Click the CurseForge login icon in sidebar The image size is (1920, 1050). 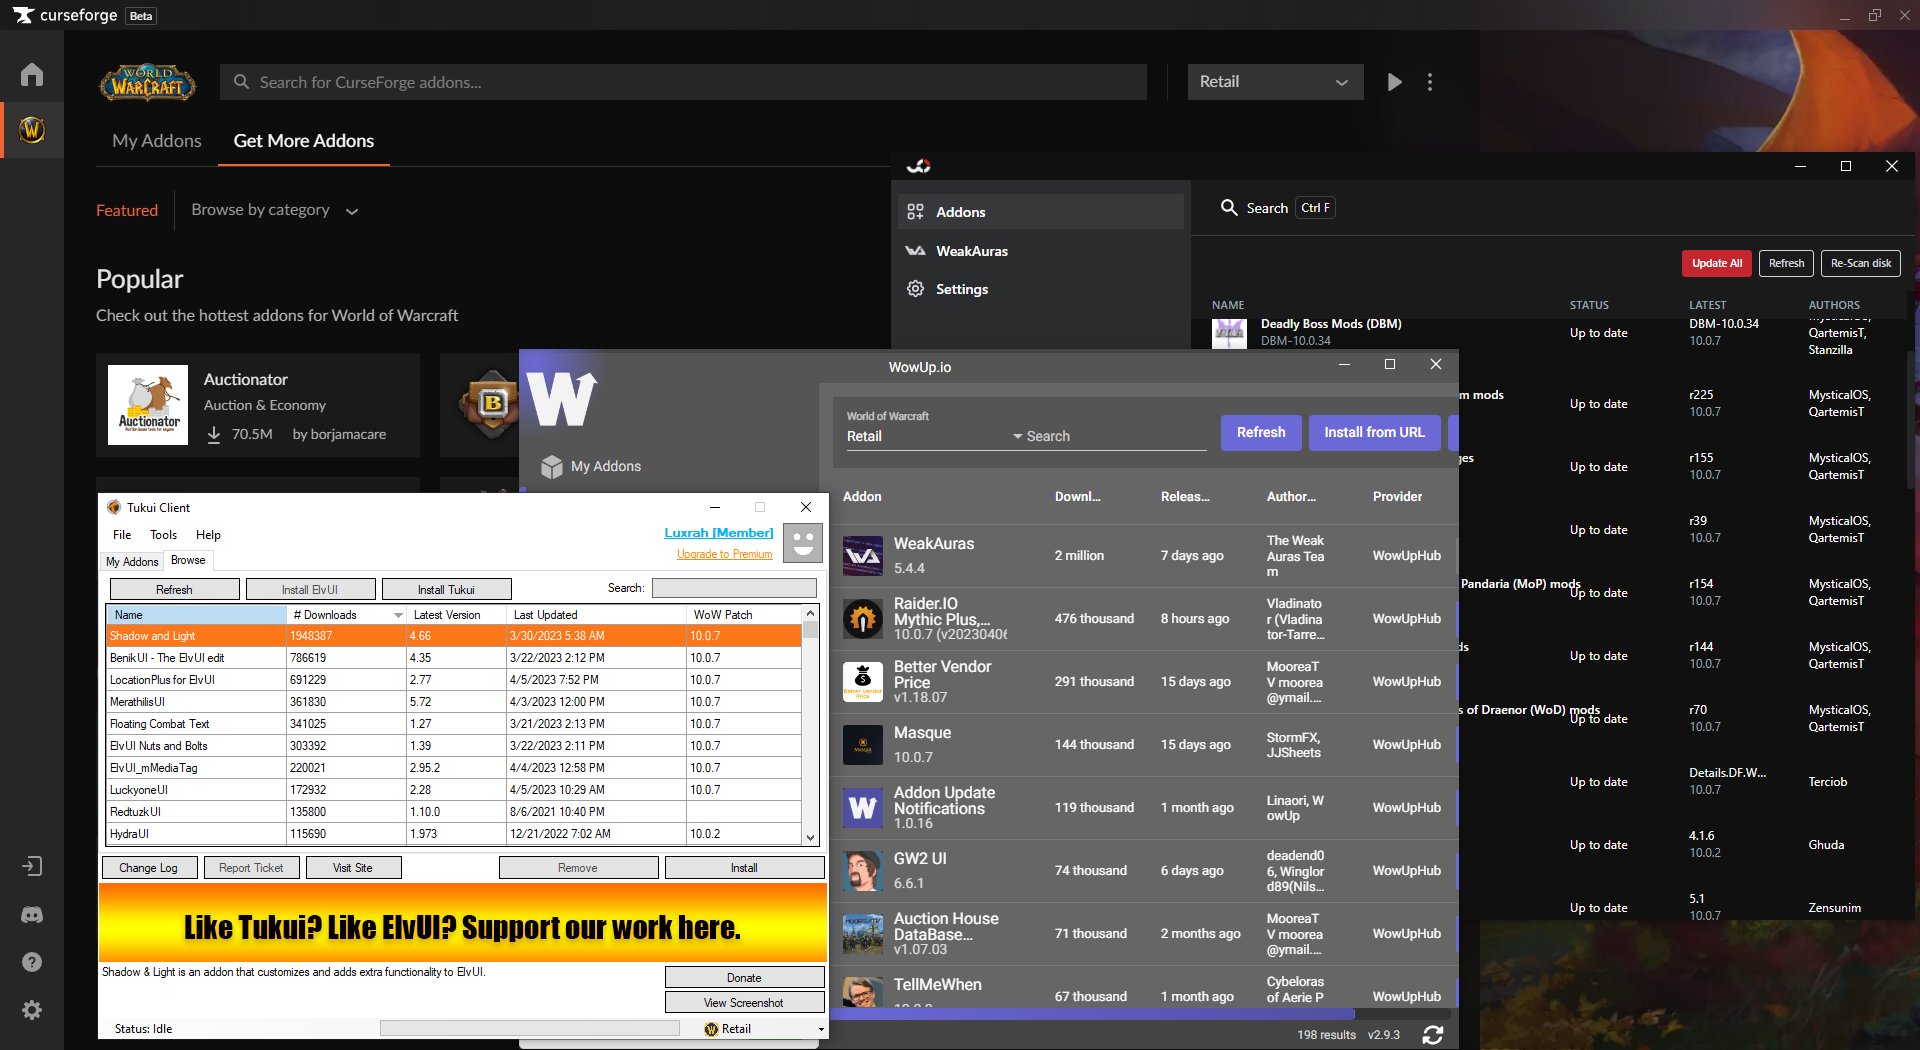pos(32,866)
